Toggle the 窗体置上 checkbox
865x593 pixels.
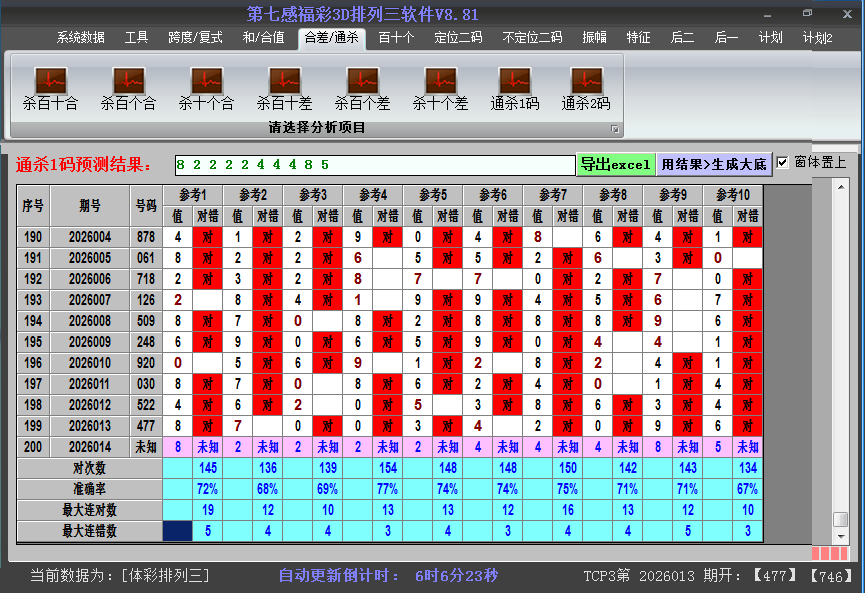[783, 163]
